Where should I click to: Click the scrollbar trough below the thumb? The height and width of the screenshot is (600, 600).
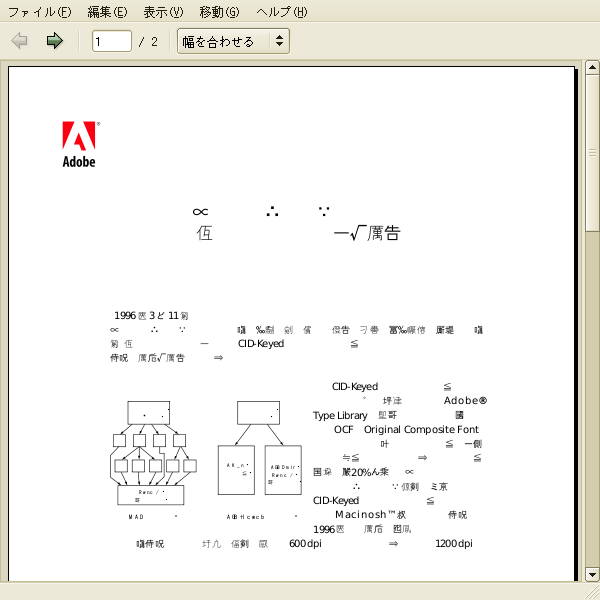coord(592,400)
